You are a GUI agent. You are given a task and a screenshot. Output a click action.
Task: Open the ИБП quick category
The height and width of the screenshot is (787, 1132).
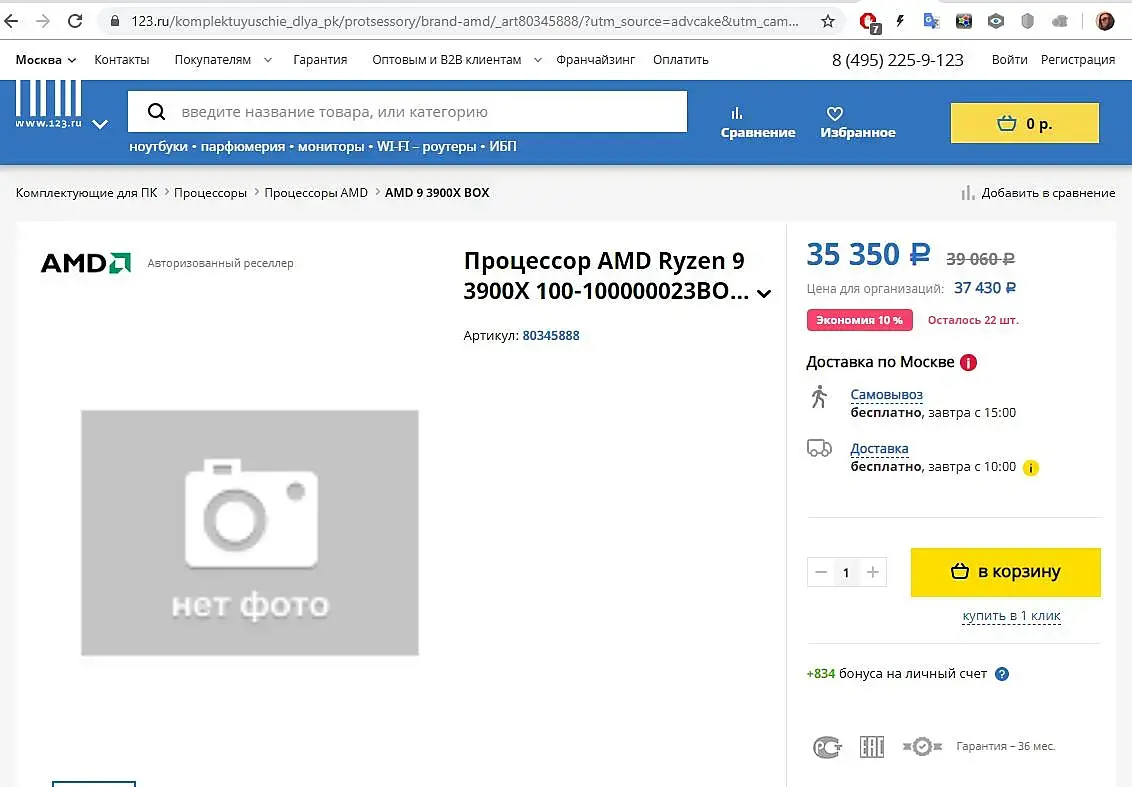click(503, 147)
